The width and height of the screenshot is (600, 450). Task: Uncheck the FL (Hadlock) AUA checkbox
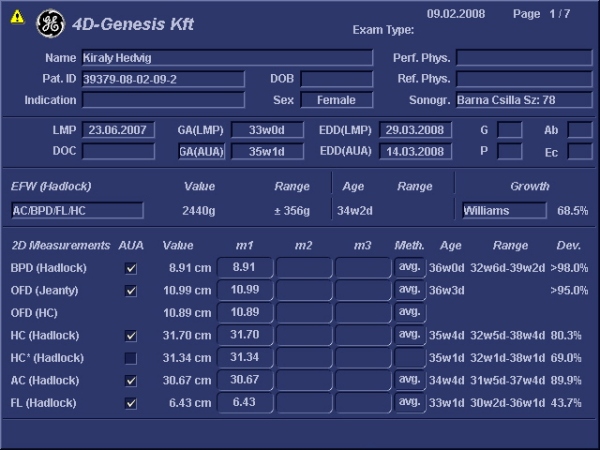point(131,402)
